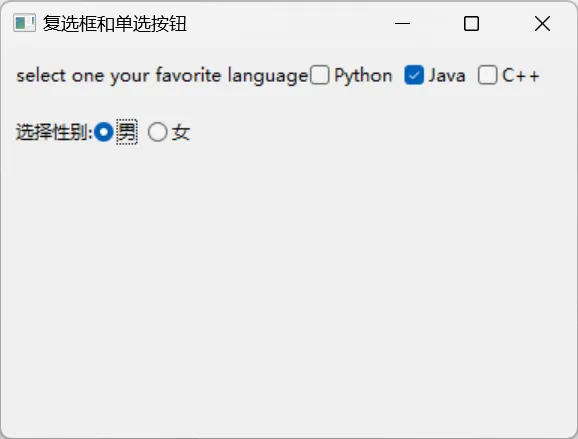Click the 选择性别: label
The height and width of the screenshot is (439, 578).
pos(54,132)
